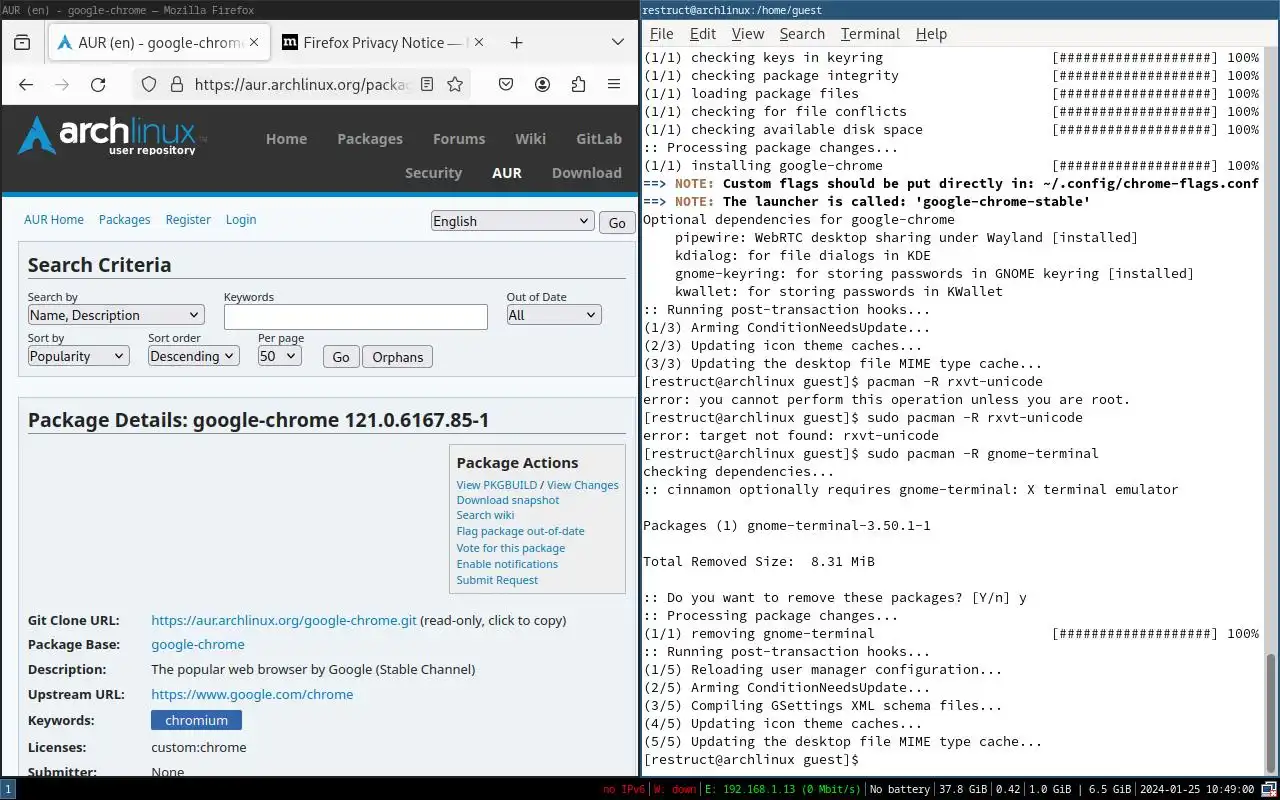Close the AUR google-chrome tab

(253, 43)
